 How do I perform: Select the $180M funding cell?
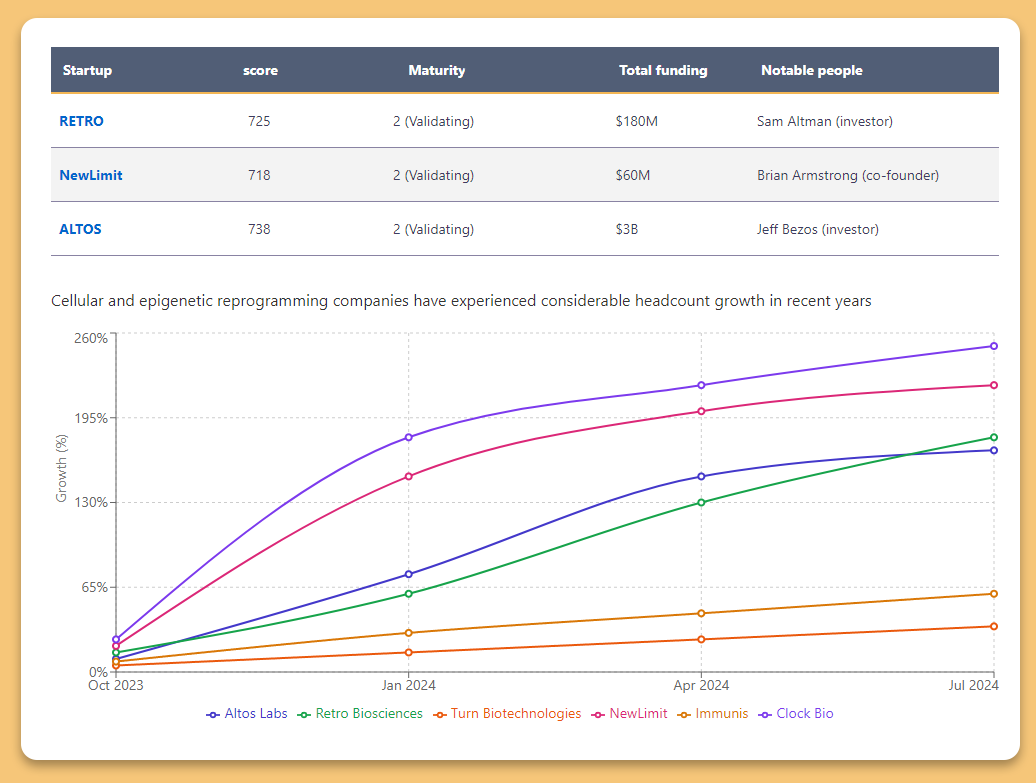pos(636,121)
